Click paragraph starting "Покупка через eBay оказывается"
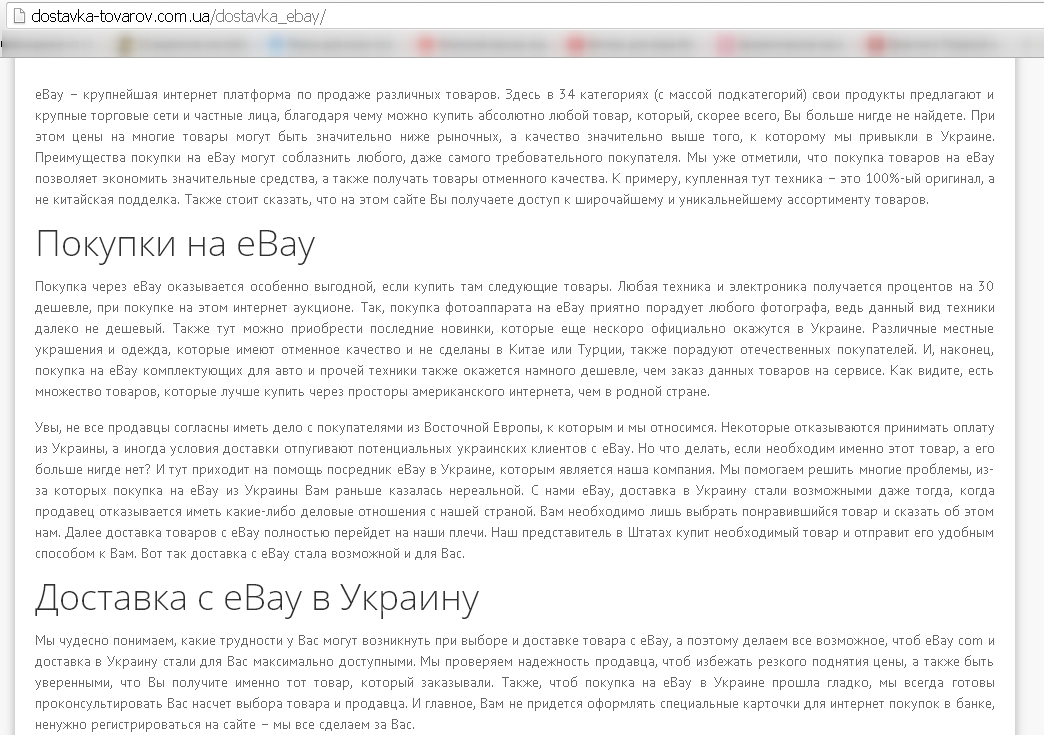The height and width of the screenshot is (735, 1044). click(x=515, y=339)
